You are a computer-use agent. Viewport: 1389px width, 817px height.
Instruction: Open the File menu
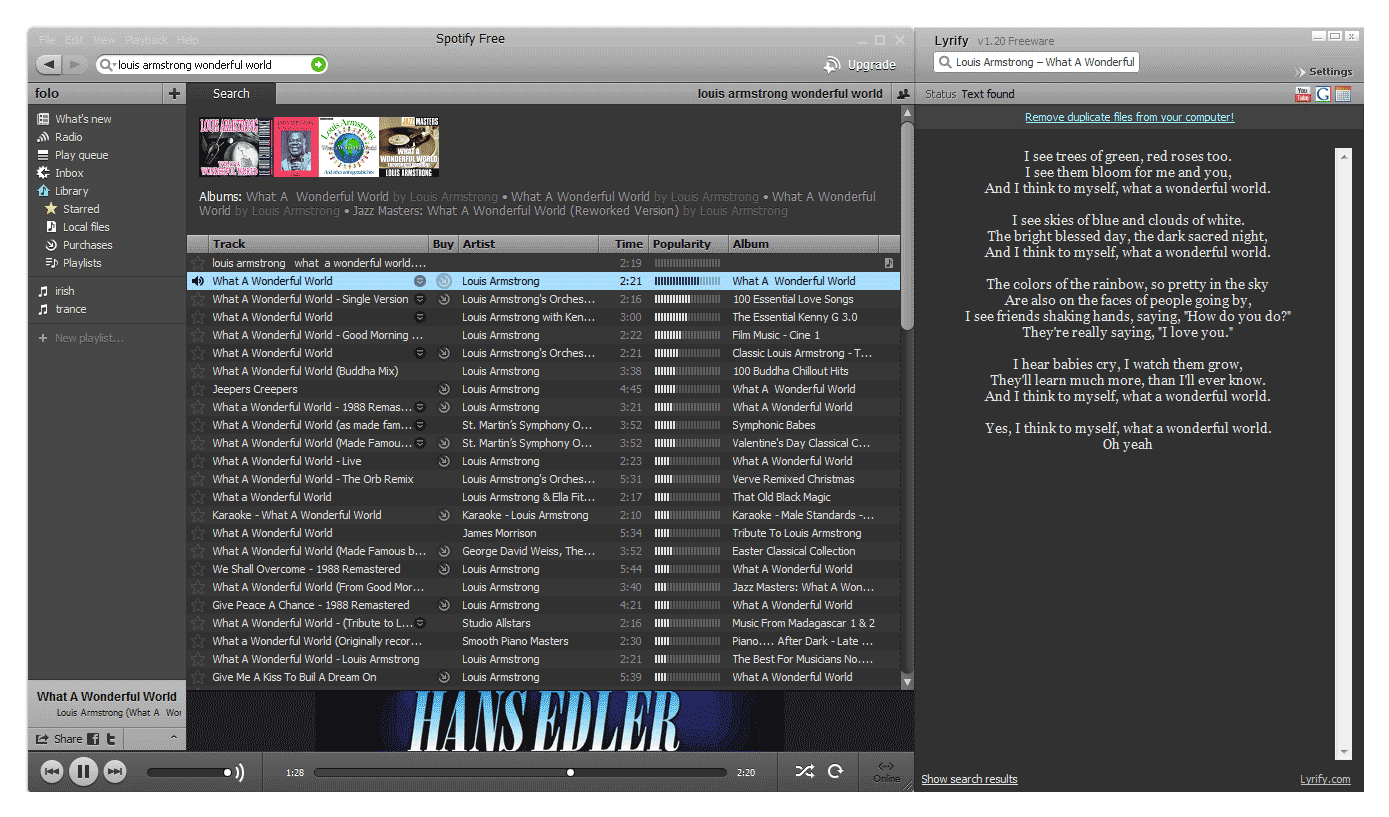(x=47, y=40)
